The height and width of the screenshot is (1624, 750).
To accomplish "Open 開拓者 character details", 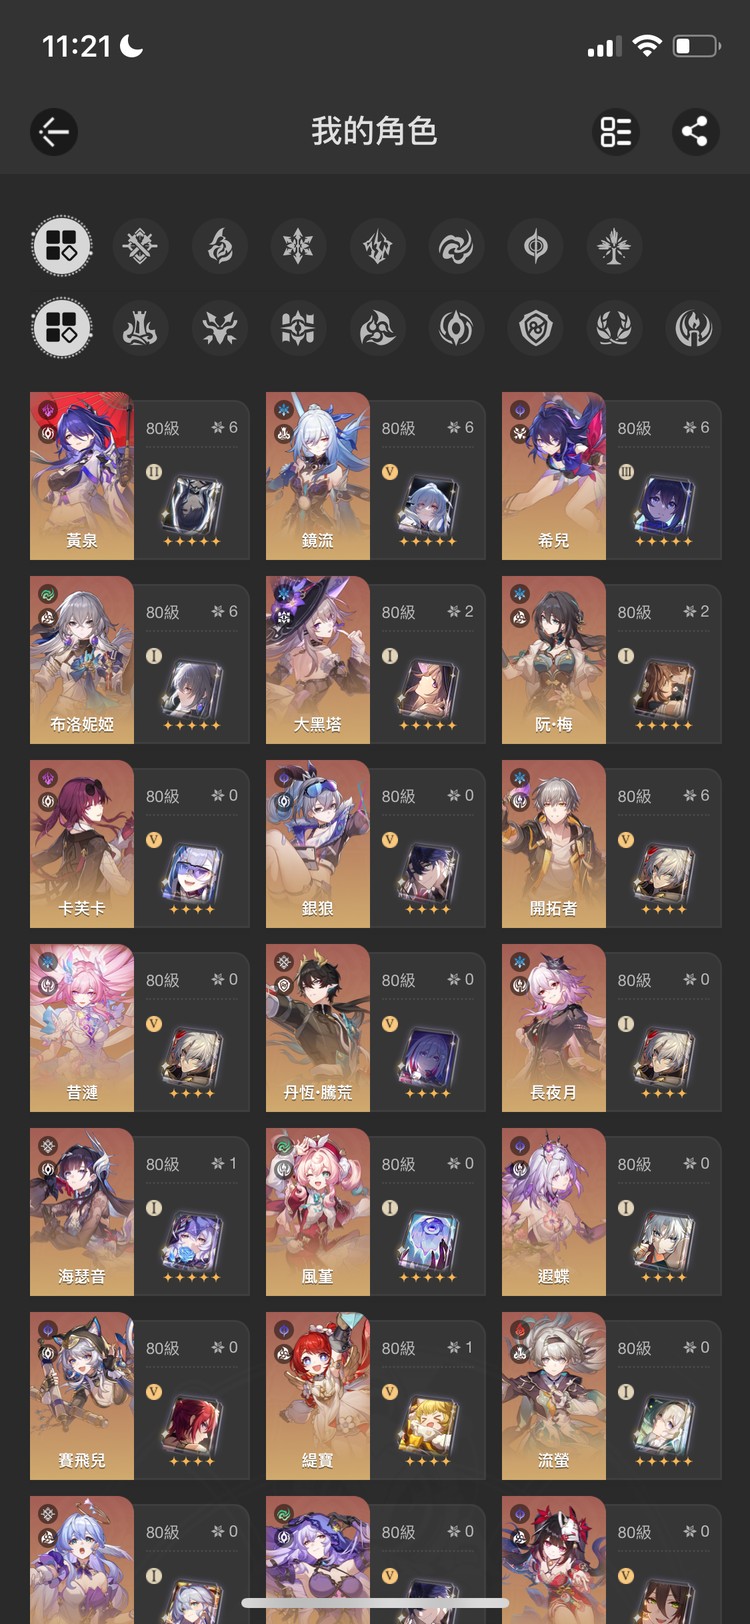I will click(612, 844).
